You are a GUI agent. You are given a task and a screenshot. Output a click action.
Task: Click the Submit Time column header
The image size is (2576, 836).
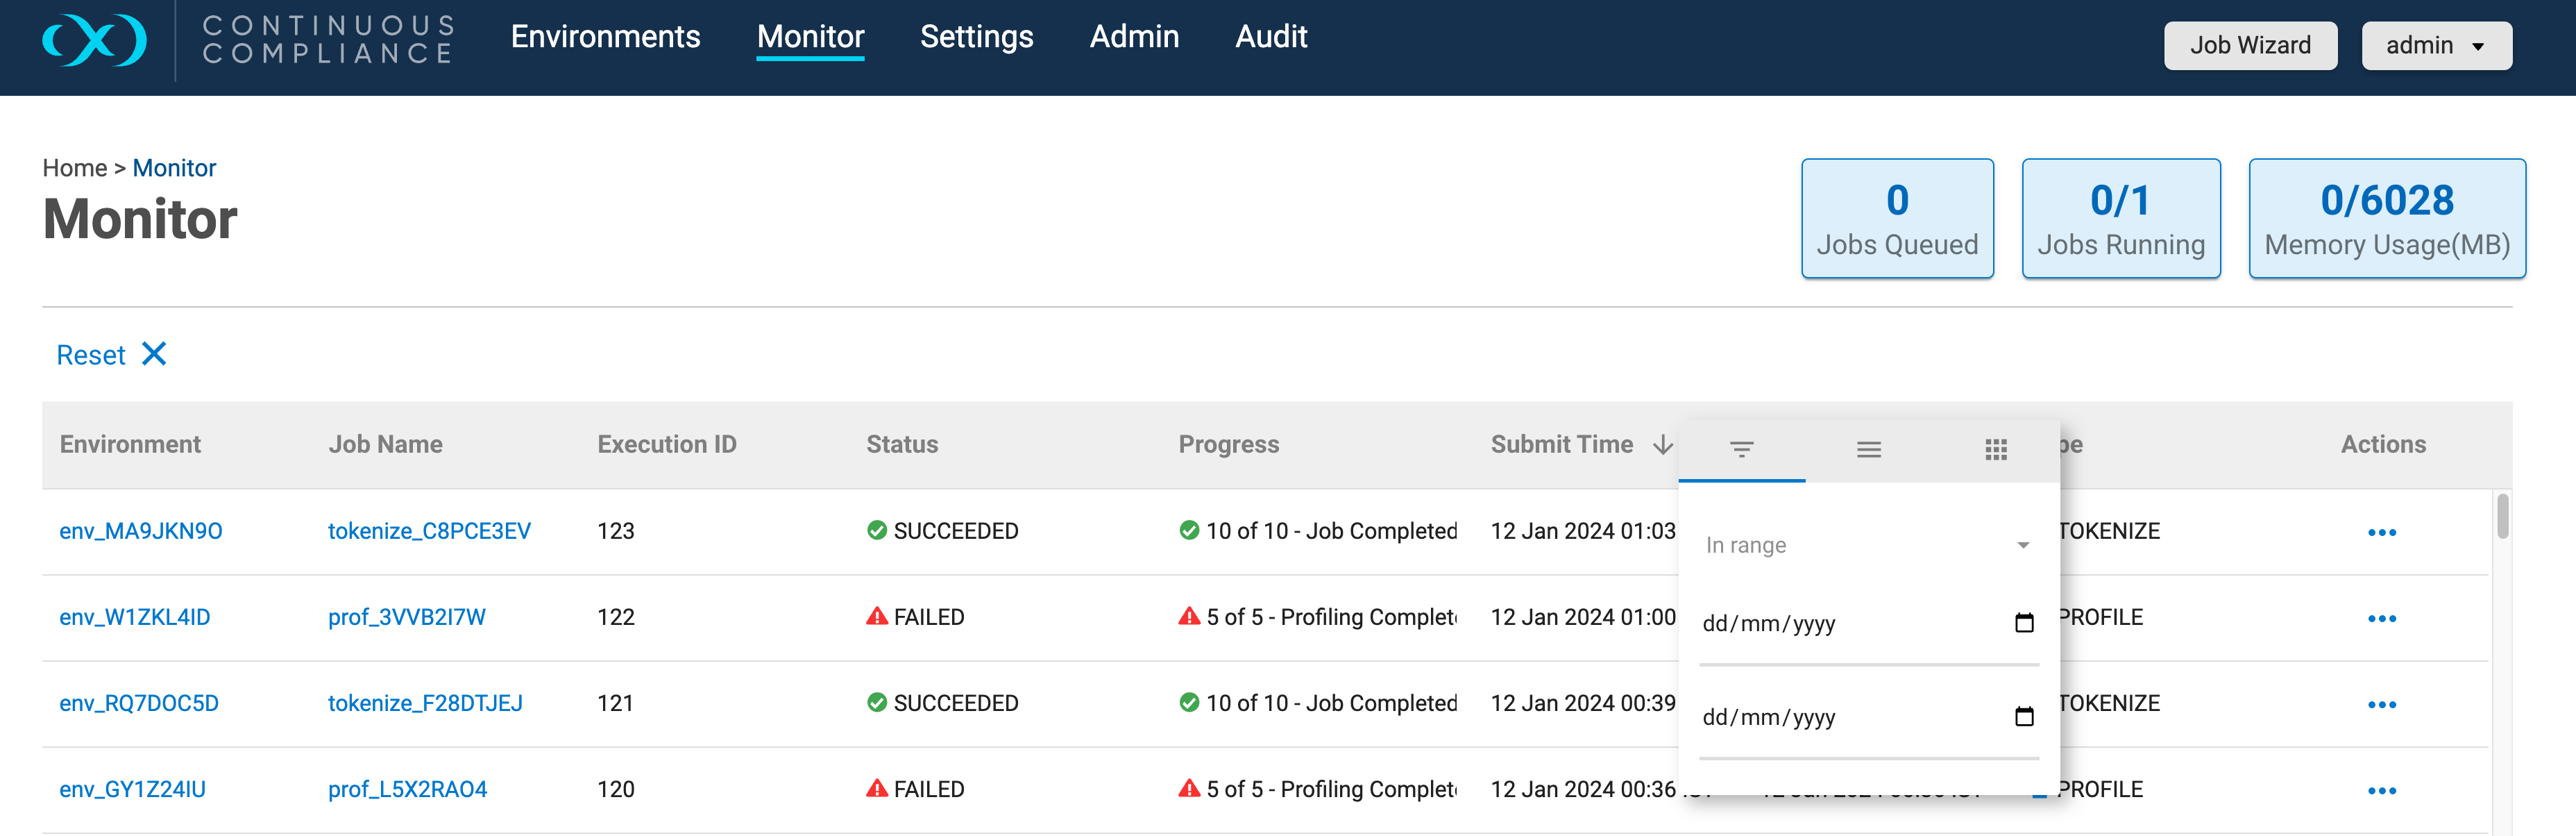pyautogui.click(x=1561, y=444)
